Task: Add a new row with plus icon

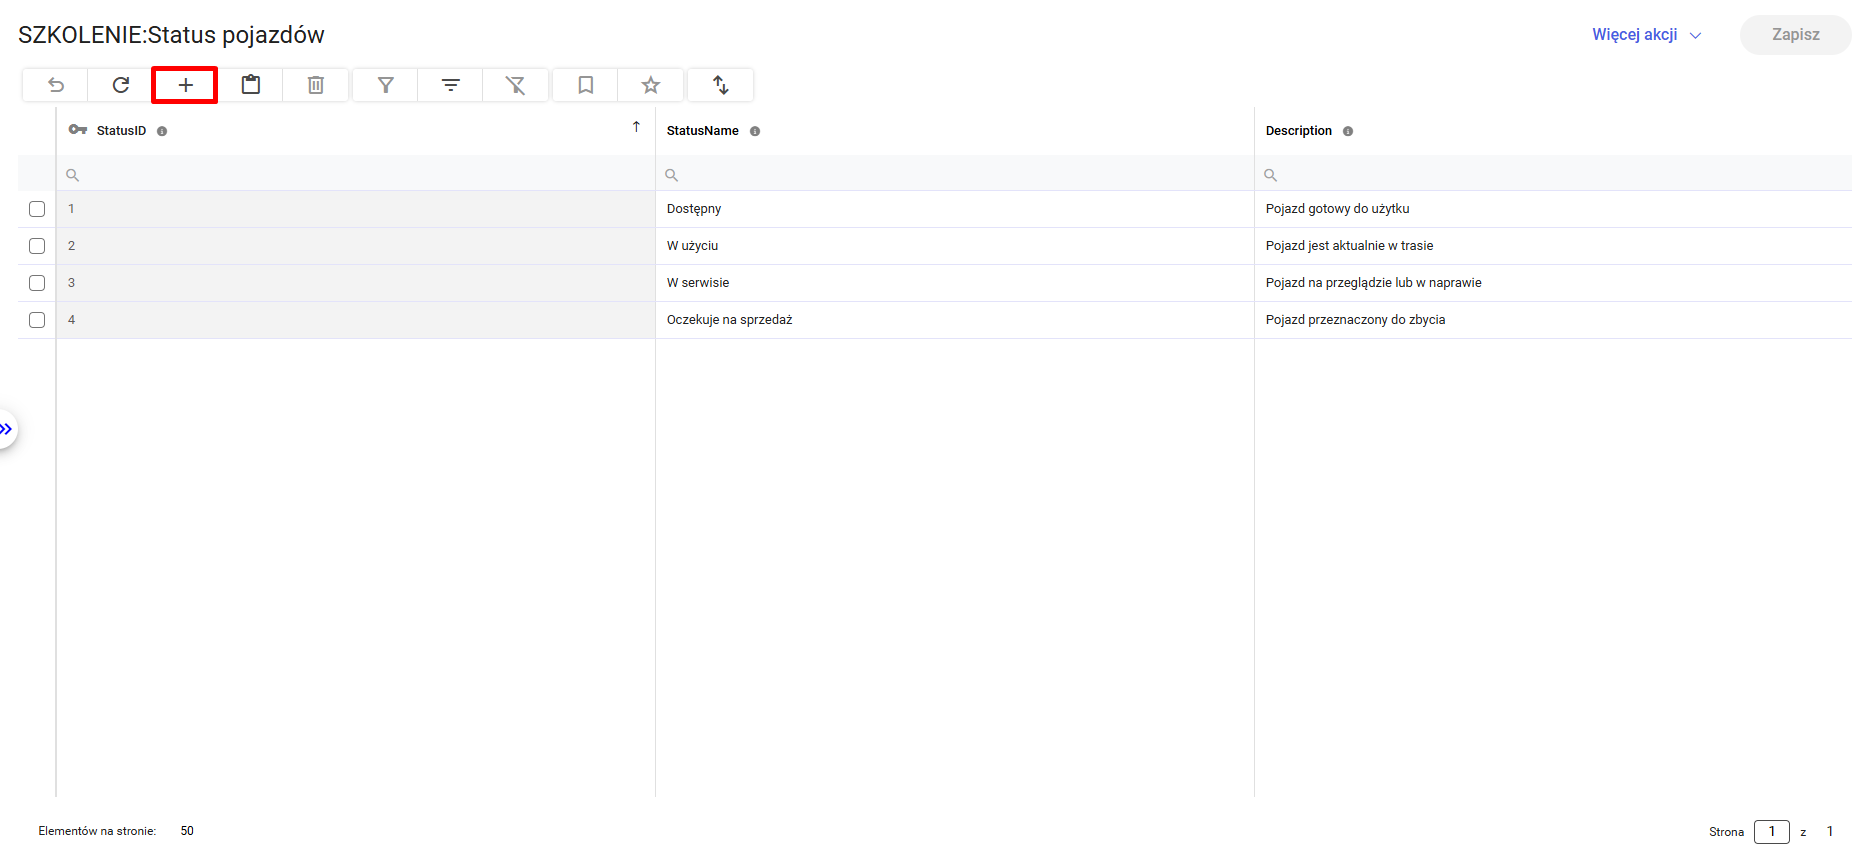Action: [185, 85]
